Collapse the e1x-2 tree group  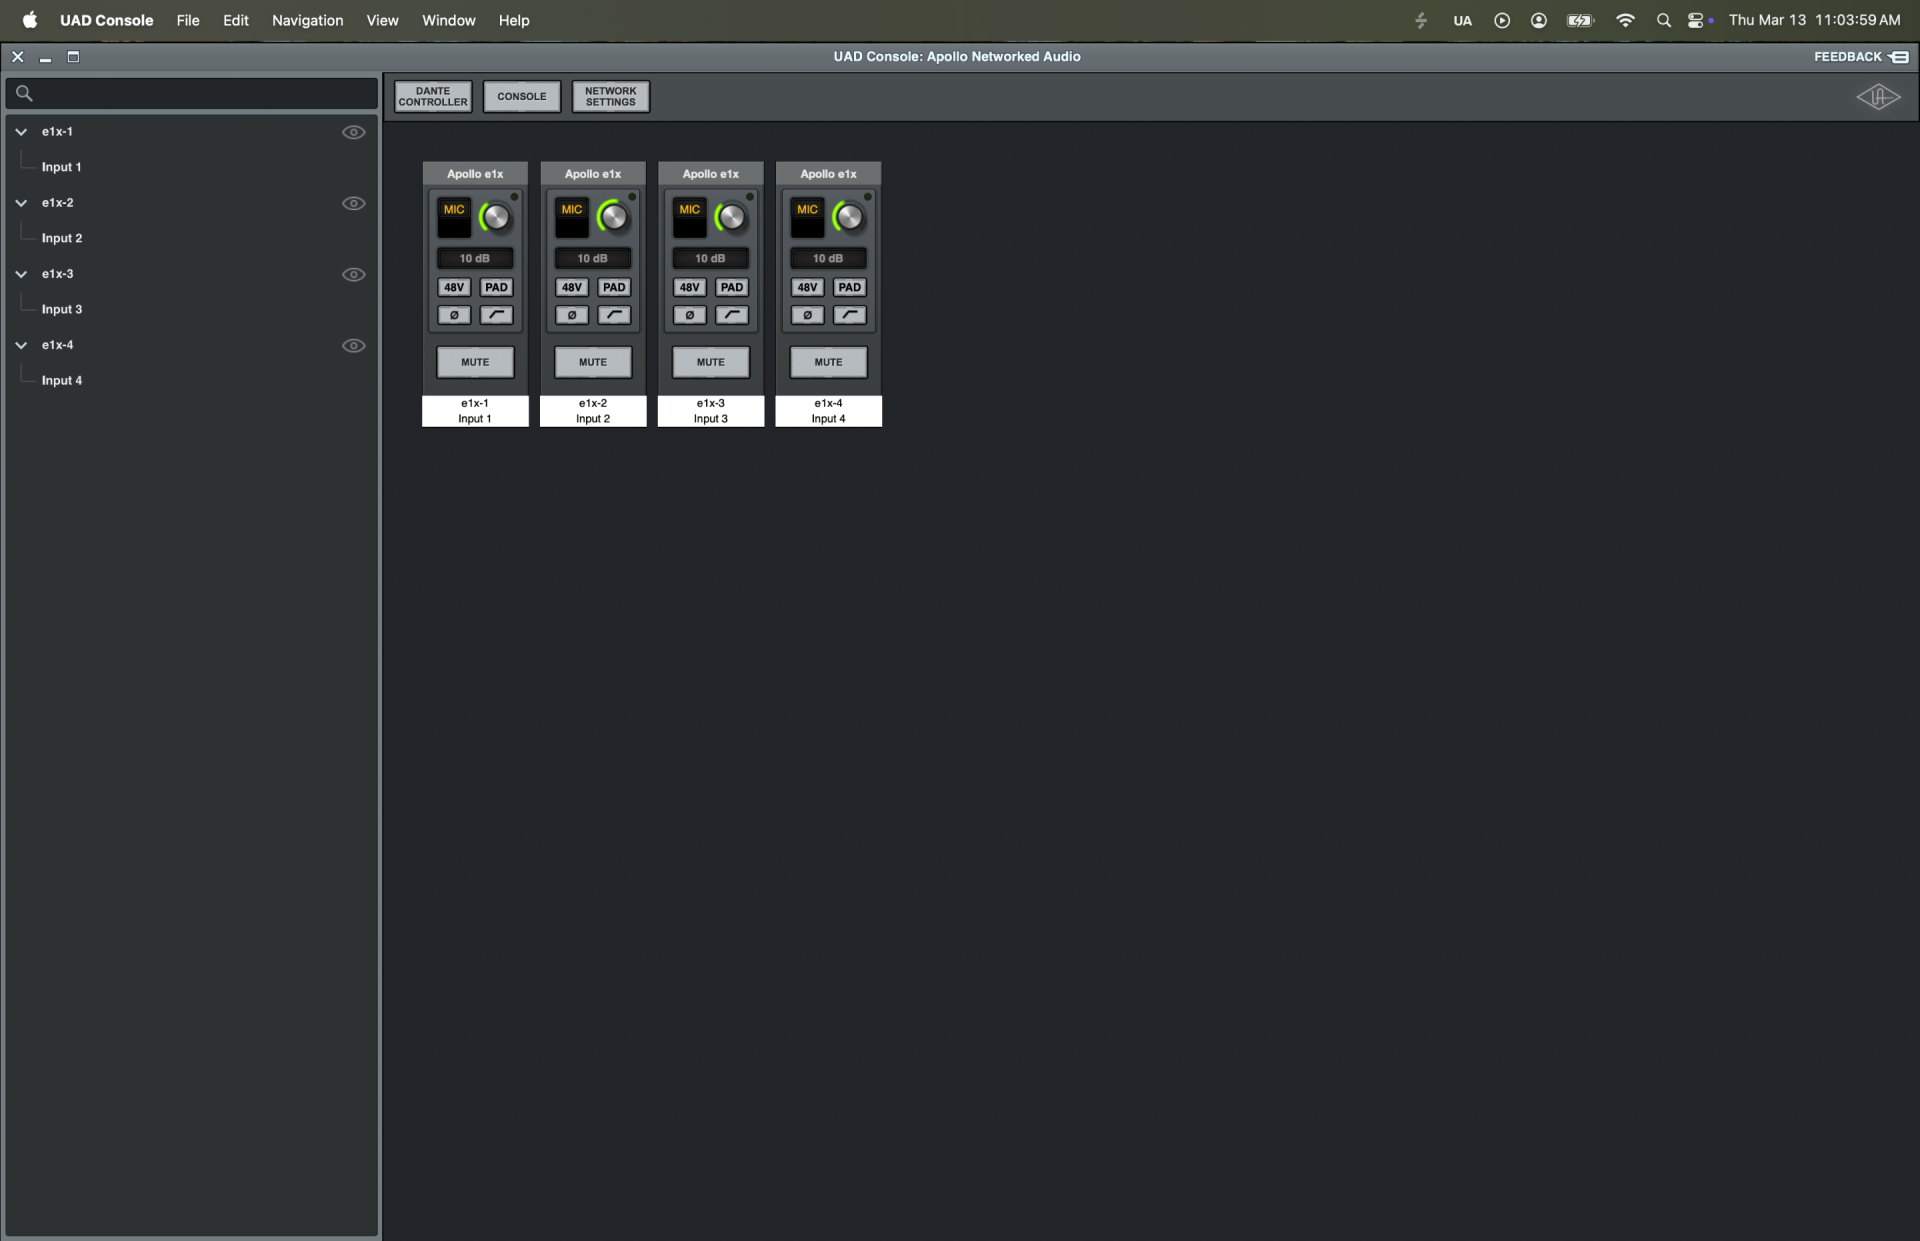coord(21,203)
